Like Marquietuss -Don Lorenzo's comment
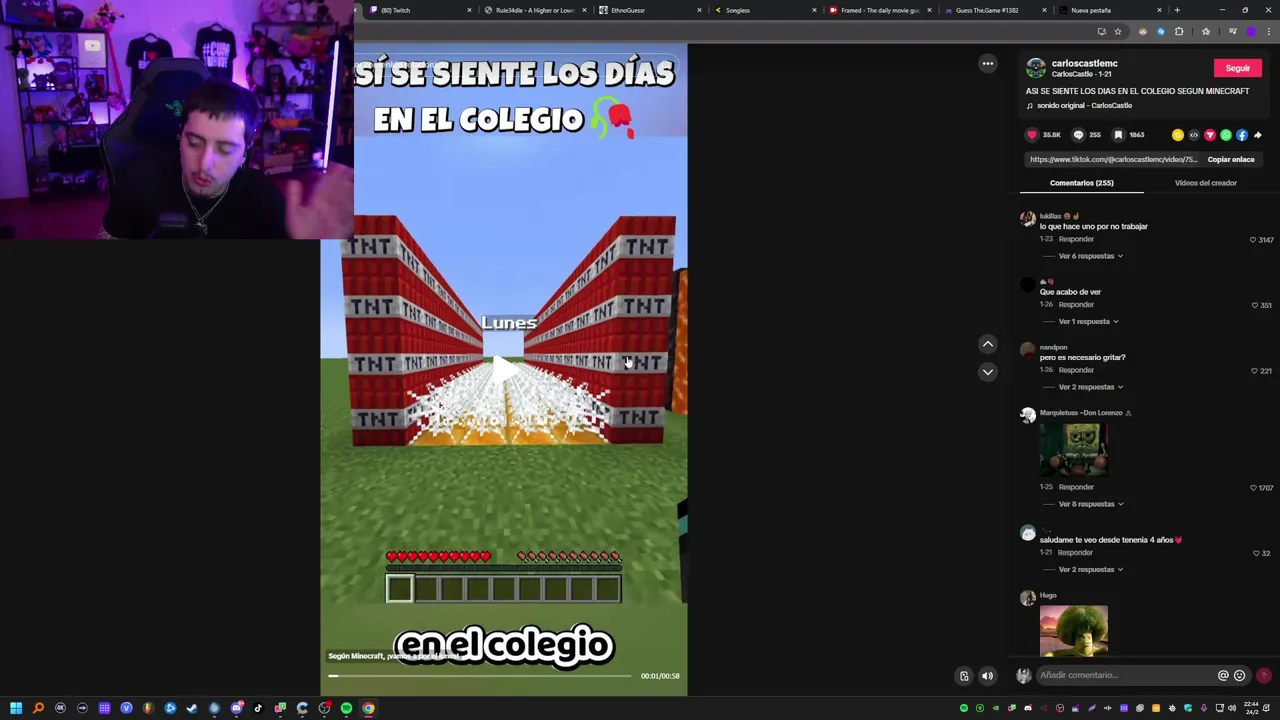1280x720 pixels. click(x=1253, y=488)
